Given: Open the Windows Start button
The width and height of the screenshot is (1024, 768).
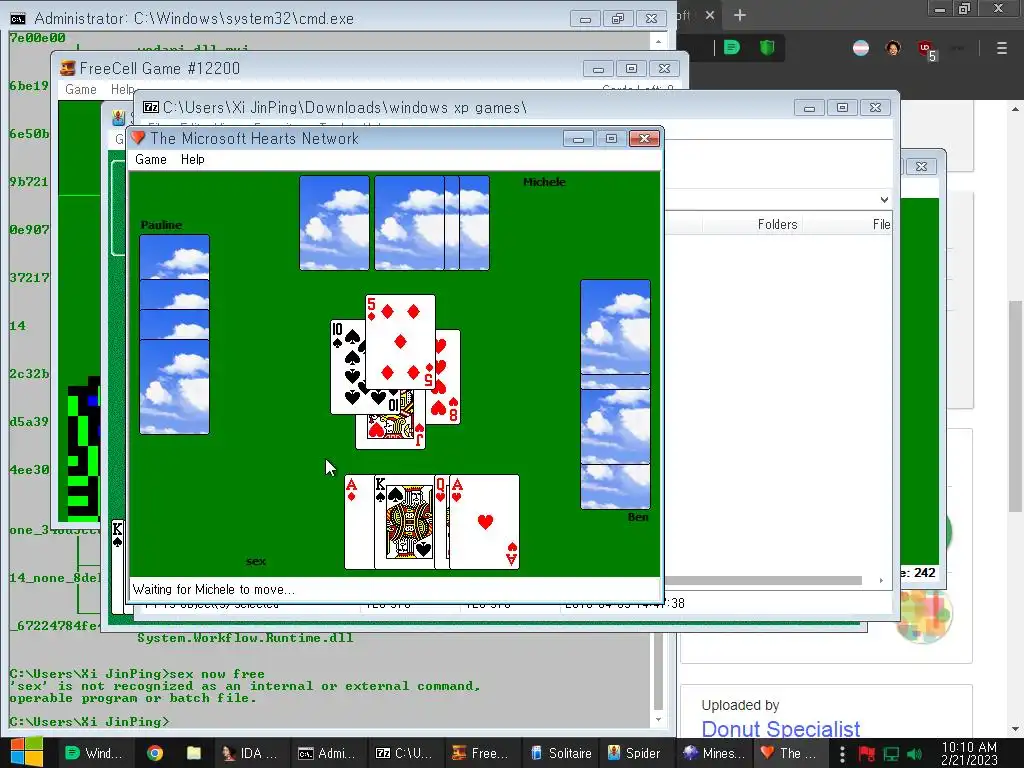Looking at the screenshot, I should tap(27, 752).
